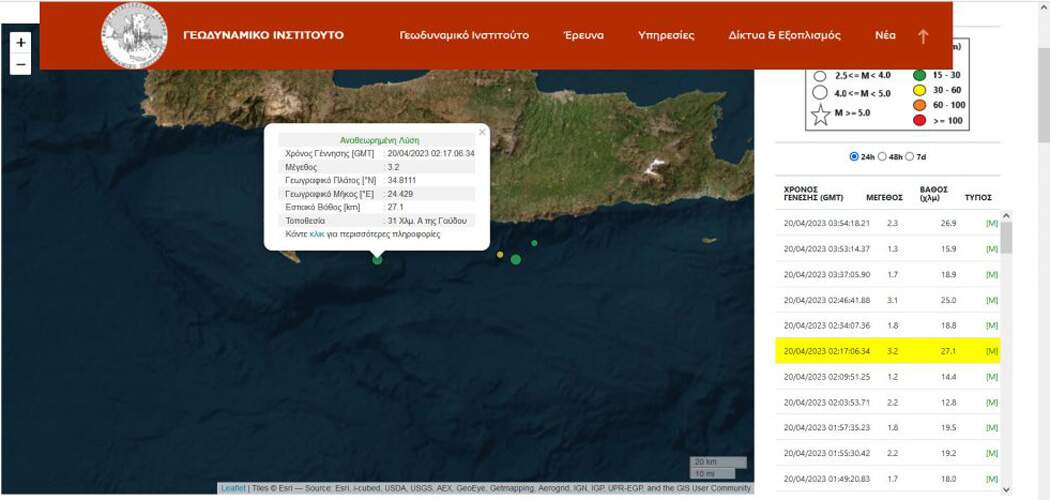Open the Γεωδυναμικό Ινστιτούτο menu
The width and height of the screenshot is (1050, 500).
point(464,36)
